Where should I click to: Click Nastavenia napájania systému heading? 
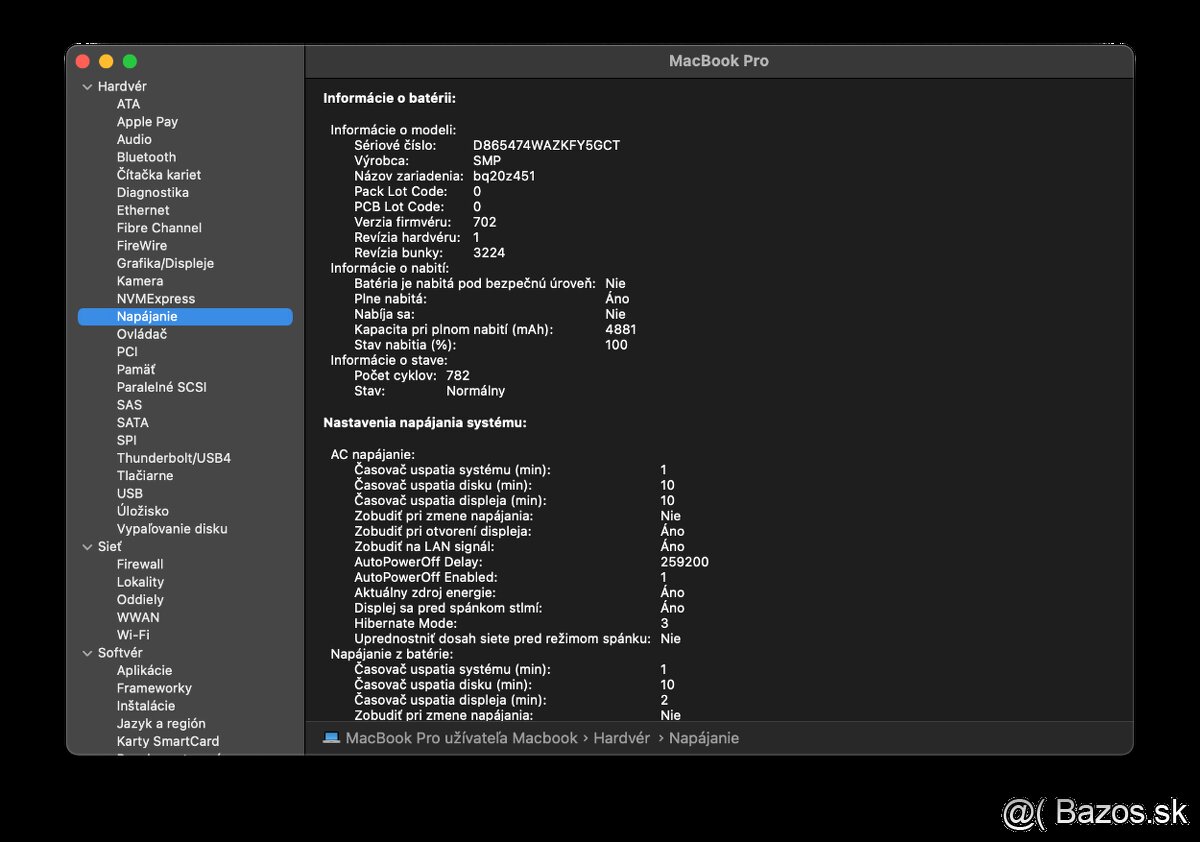[x=425, y=423]
